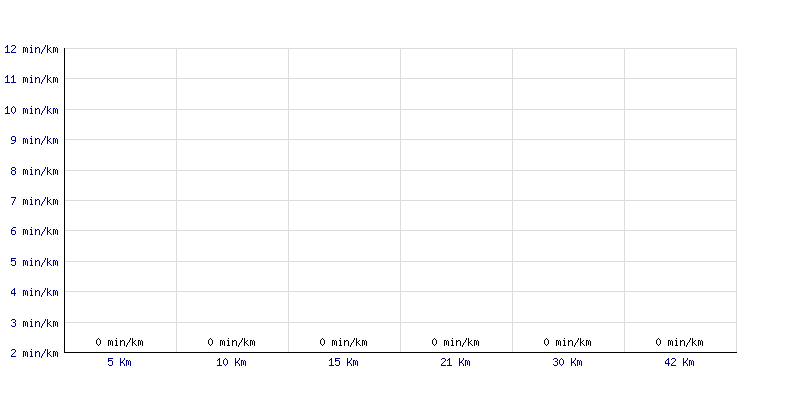Click the 15 Km axis label

343,363
